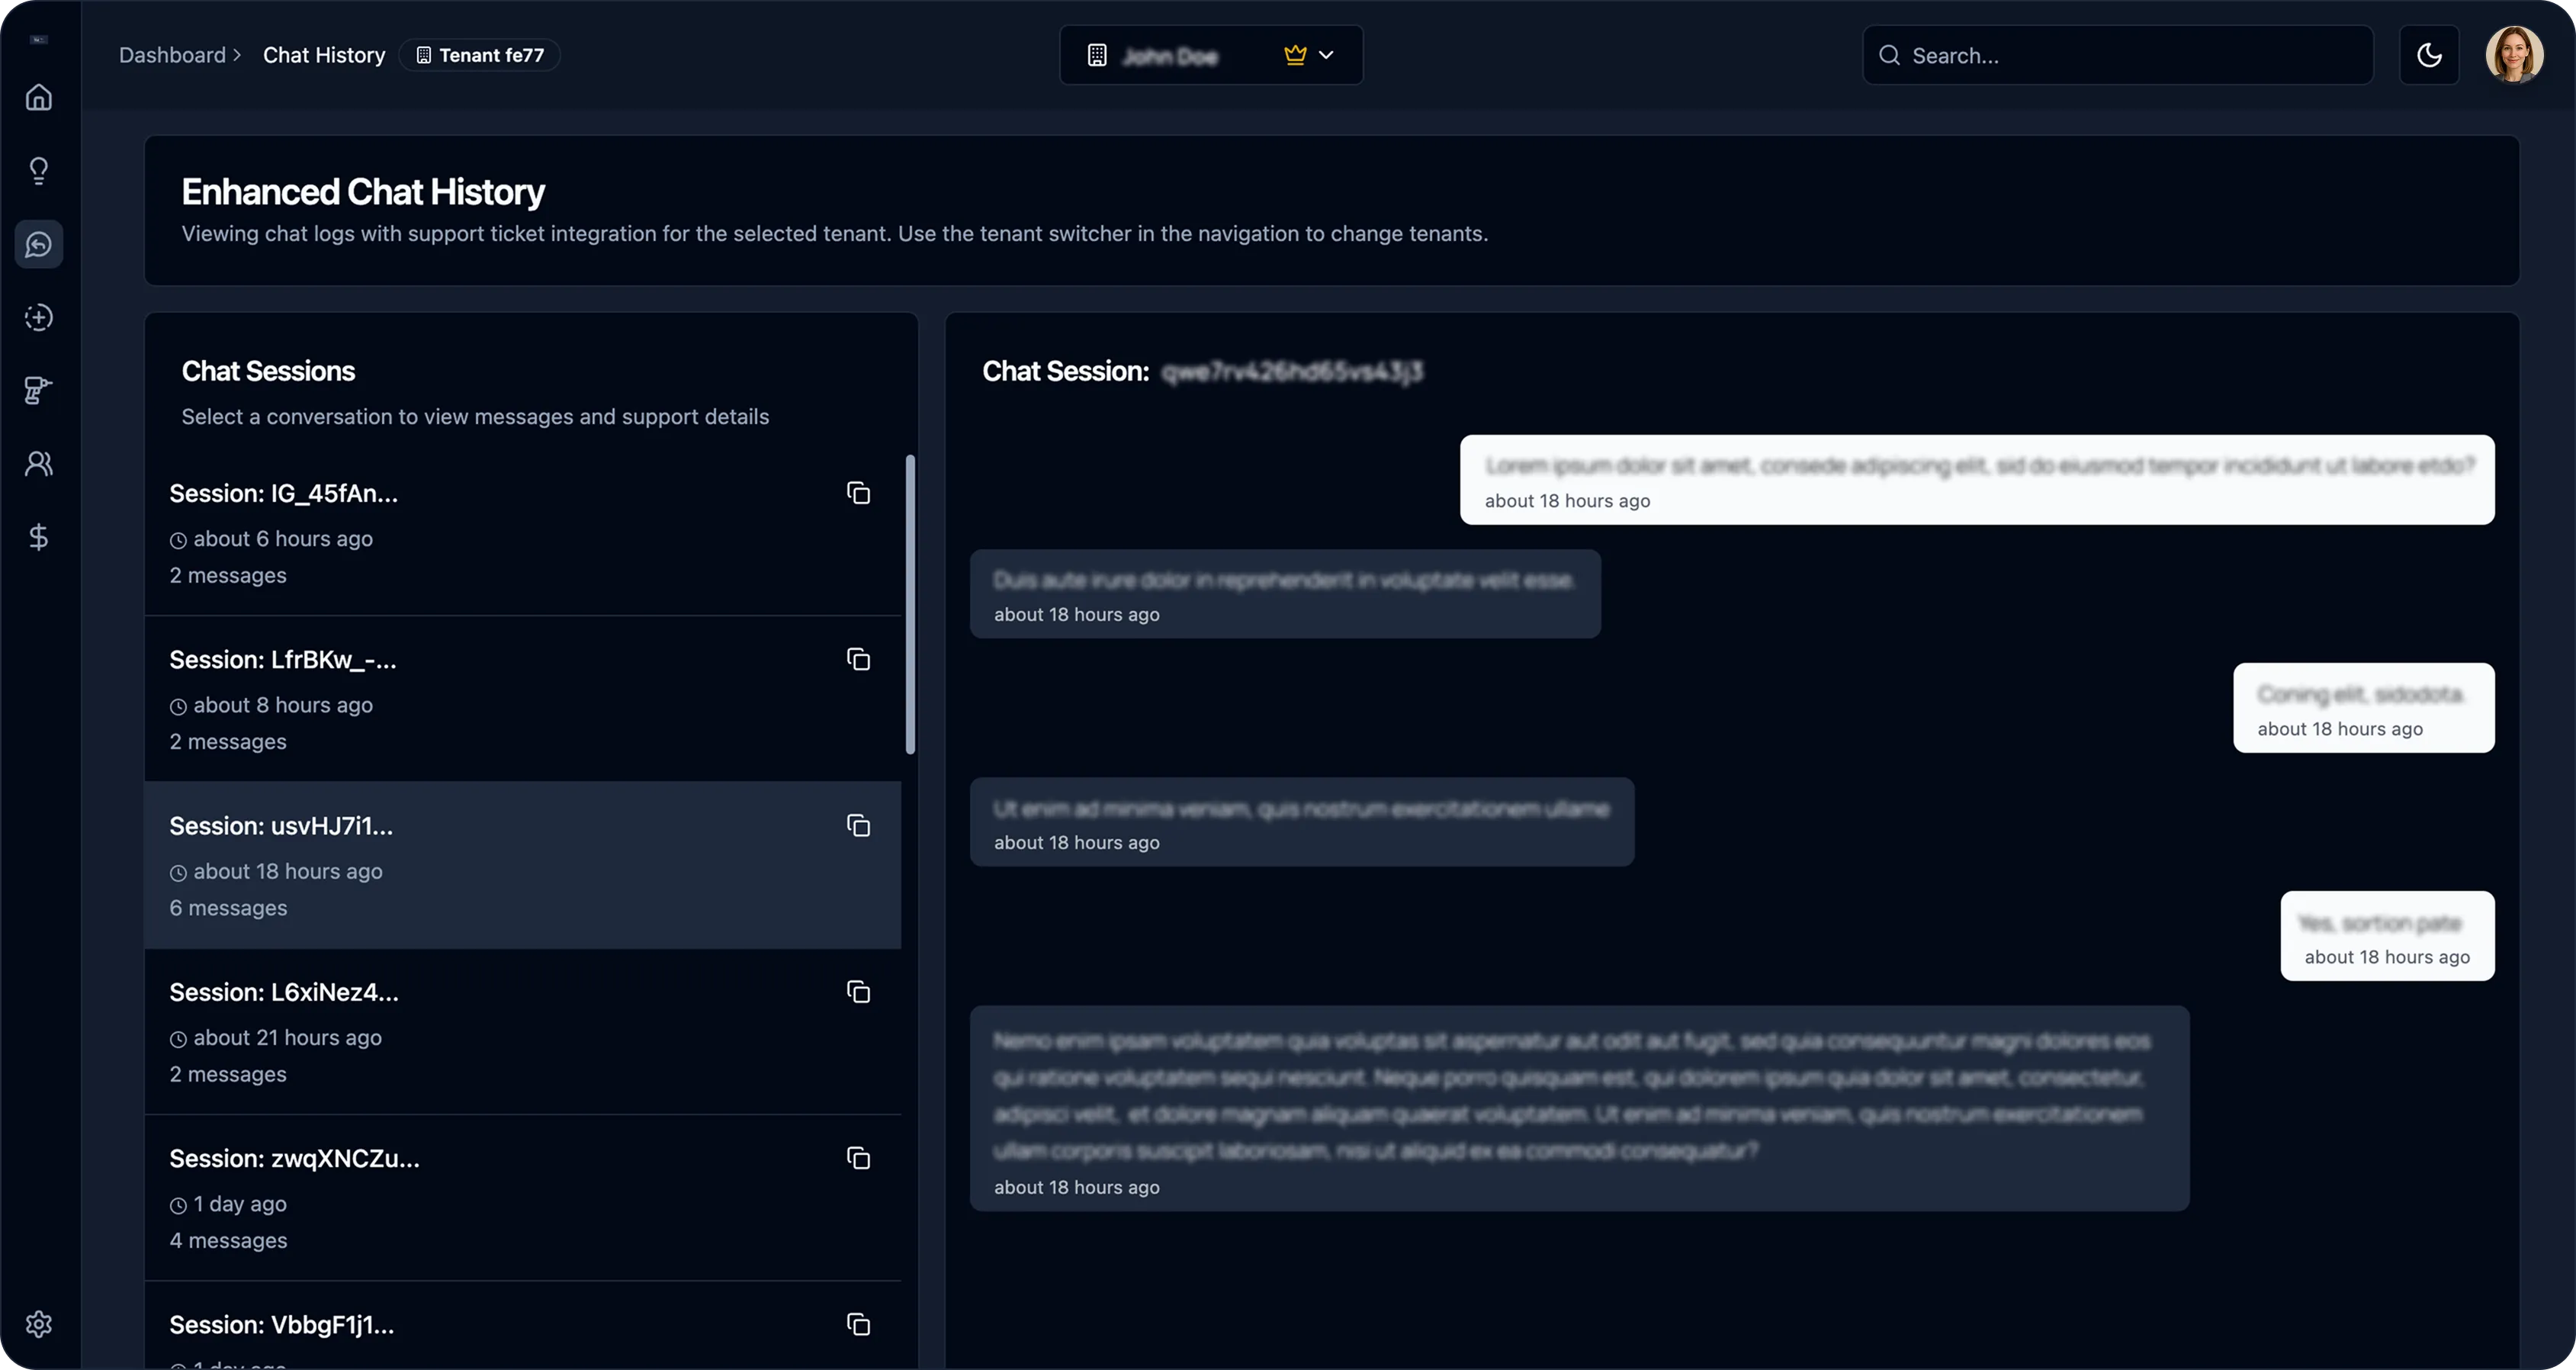The height and width of the screenshot is (1370, 2576).
Task: Copy session ID for Session IG_45fAn
Action: point(858,493)
